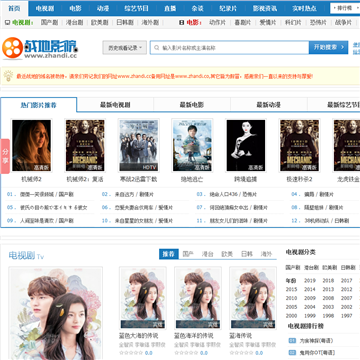Click the magnifier icon in search box

pyautogui.click(x=156, y=48)
